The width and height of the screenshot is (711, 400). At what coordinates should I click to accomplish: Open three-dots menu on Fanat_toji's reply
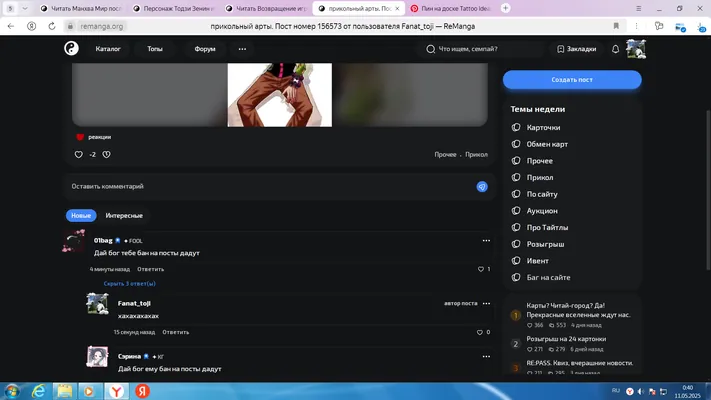(486, 303)
